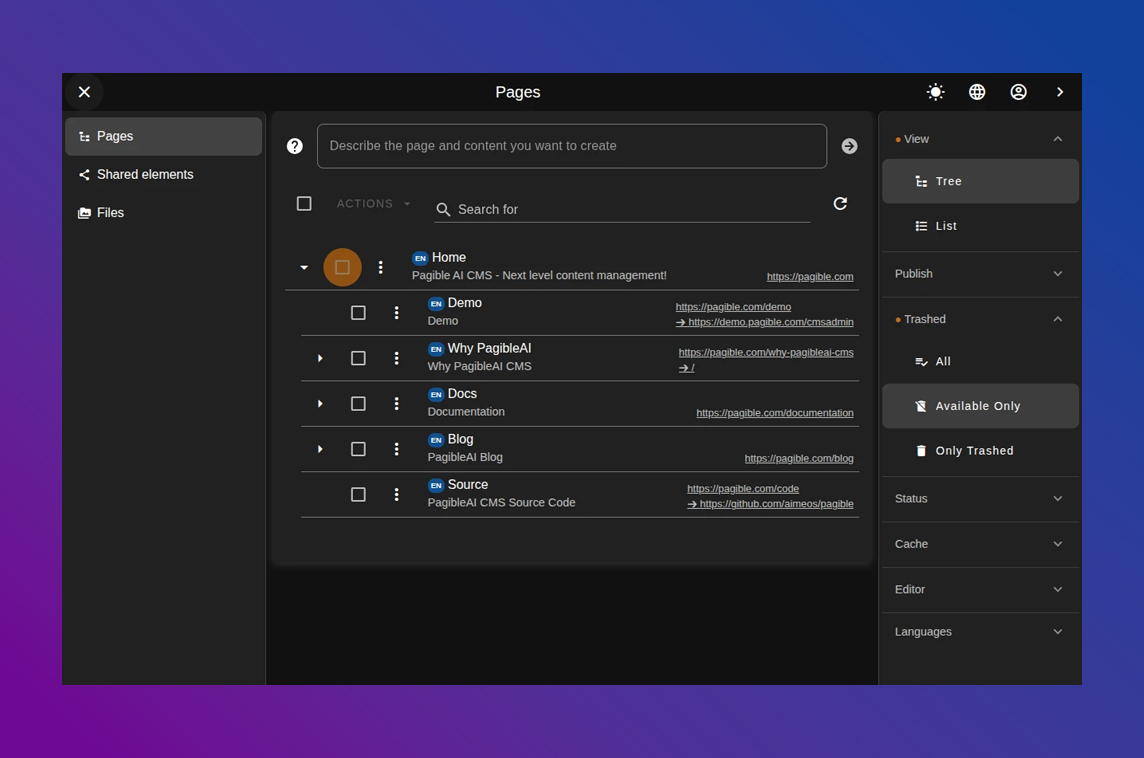The width and height of the screenshot is (1144, 758).
Task: Toggle the light/dark theme sun icon
Action: [x=935, y=92]
